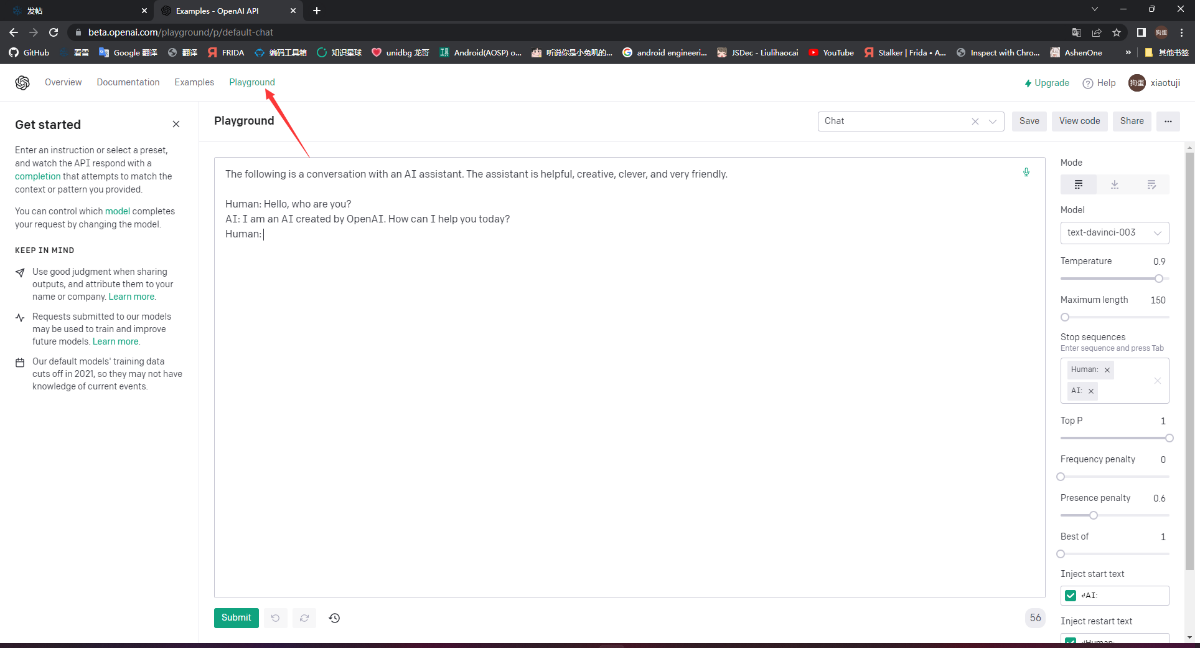Click the microphone icon in the prompt editor
Viewport: 1200px width, 648px height.
point(1025,172)
